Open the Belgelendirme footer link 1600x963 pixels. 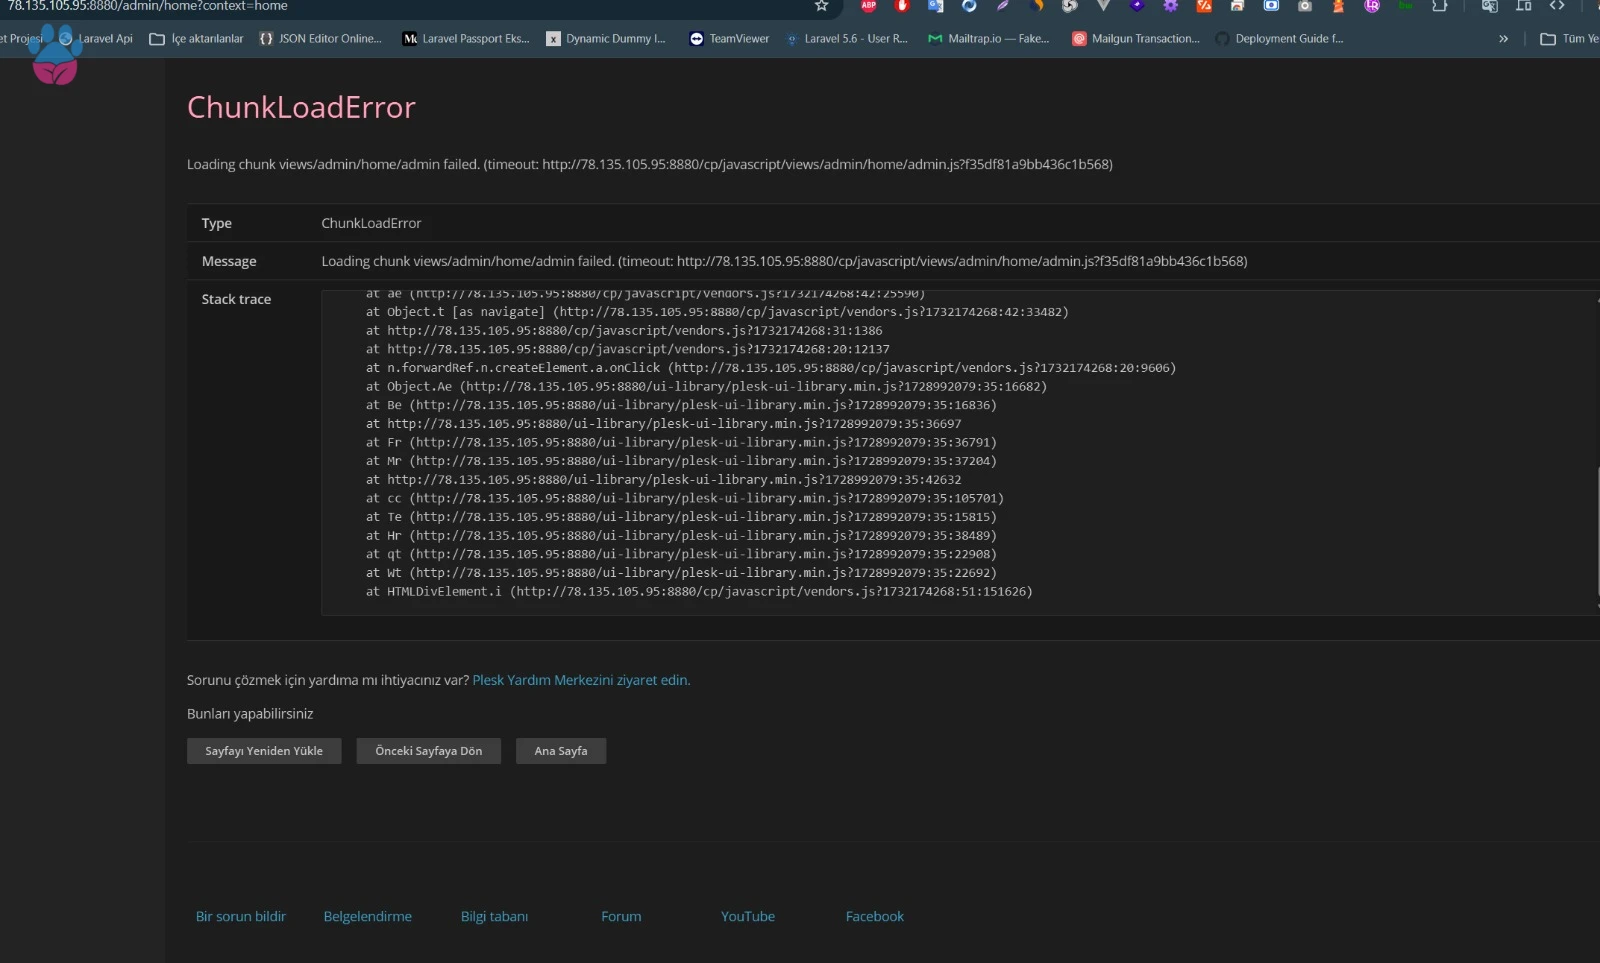coord(368,916)
